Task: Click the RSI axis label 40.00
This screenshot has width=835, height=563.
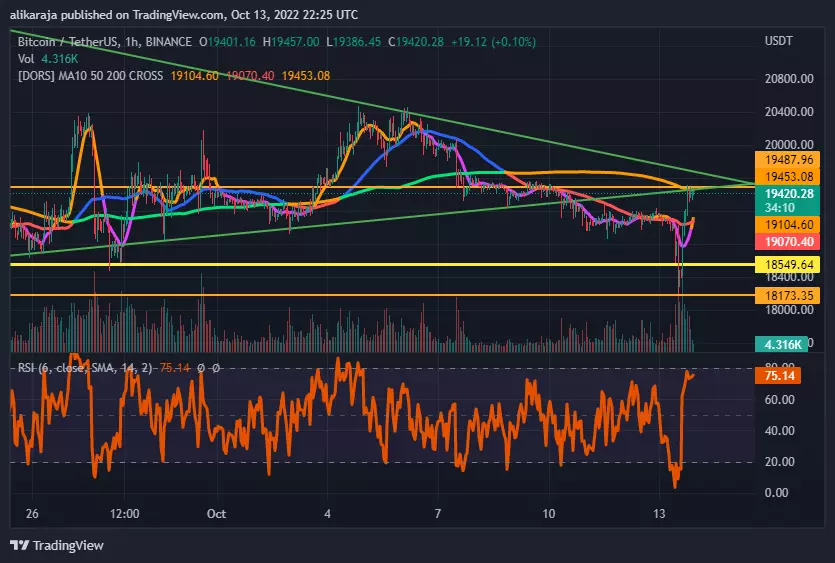Action: tap(779, 430)
